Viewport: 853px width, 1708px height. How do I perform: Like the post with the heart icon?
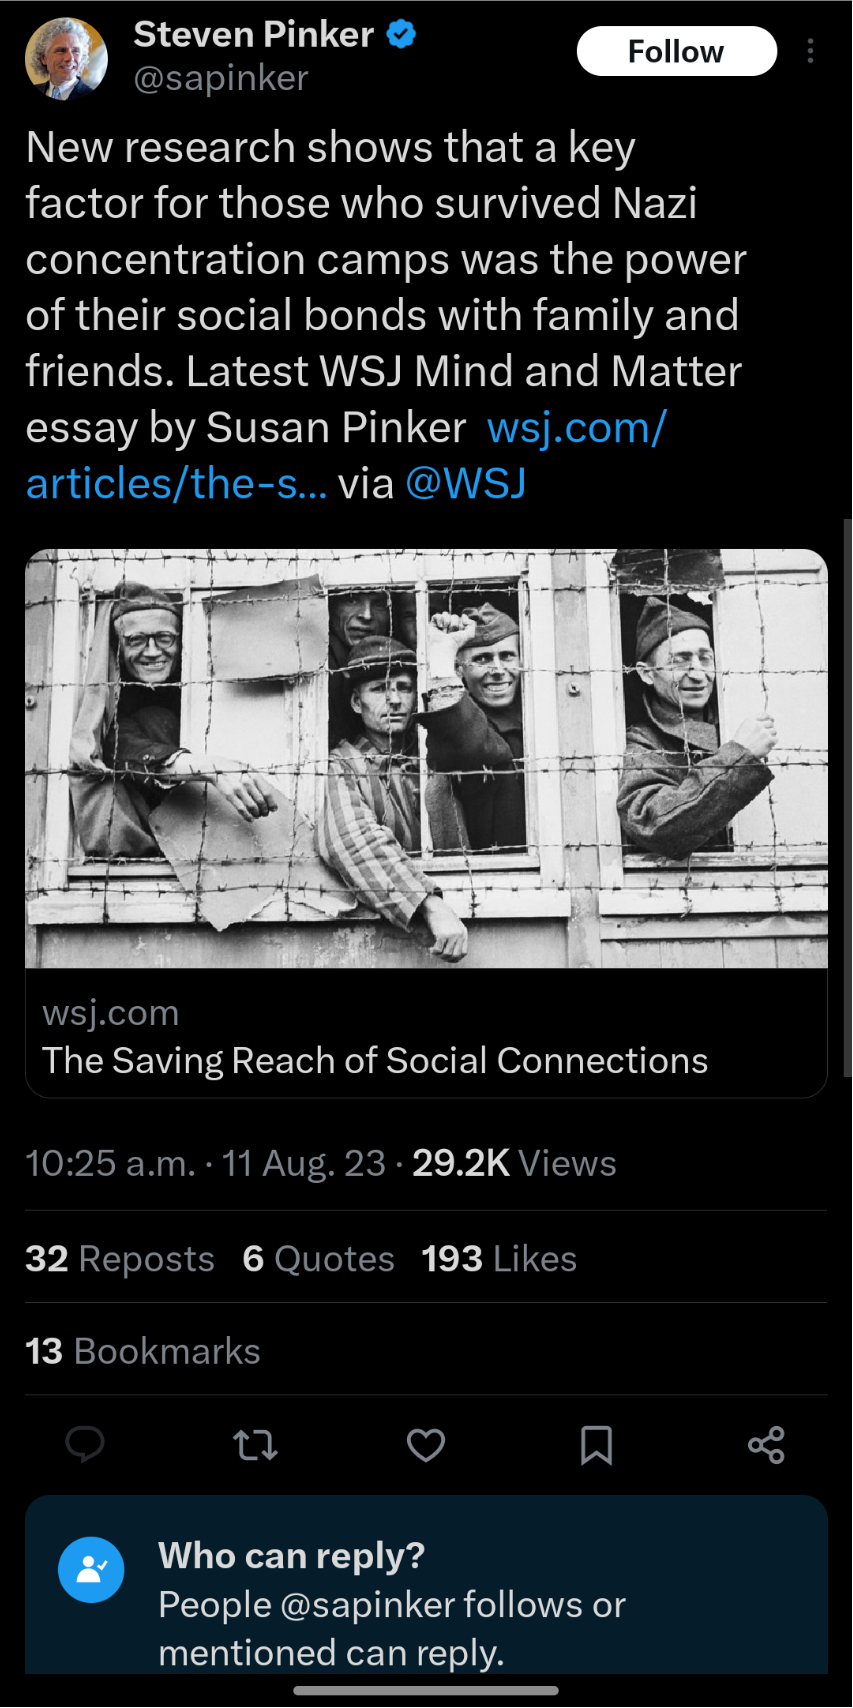[426, 1445]
